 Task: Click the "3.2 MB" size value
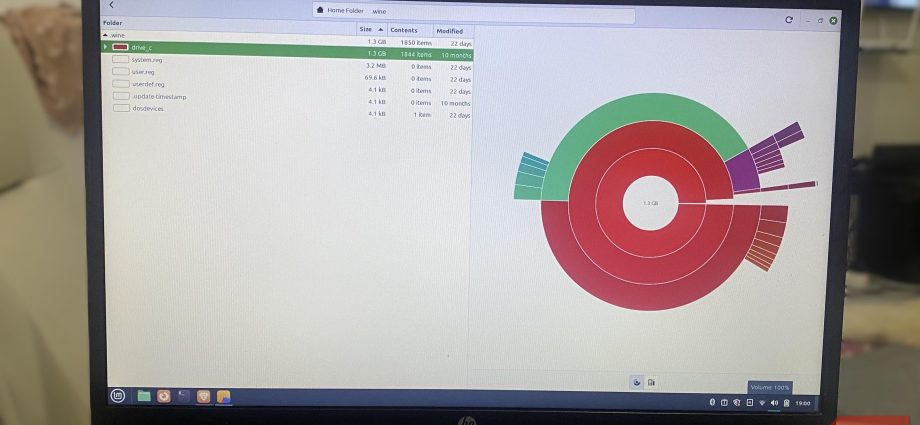(376, 66)
